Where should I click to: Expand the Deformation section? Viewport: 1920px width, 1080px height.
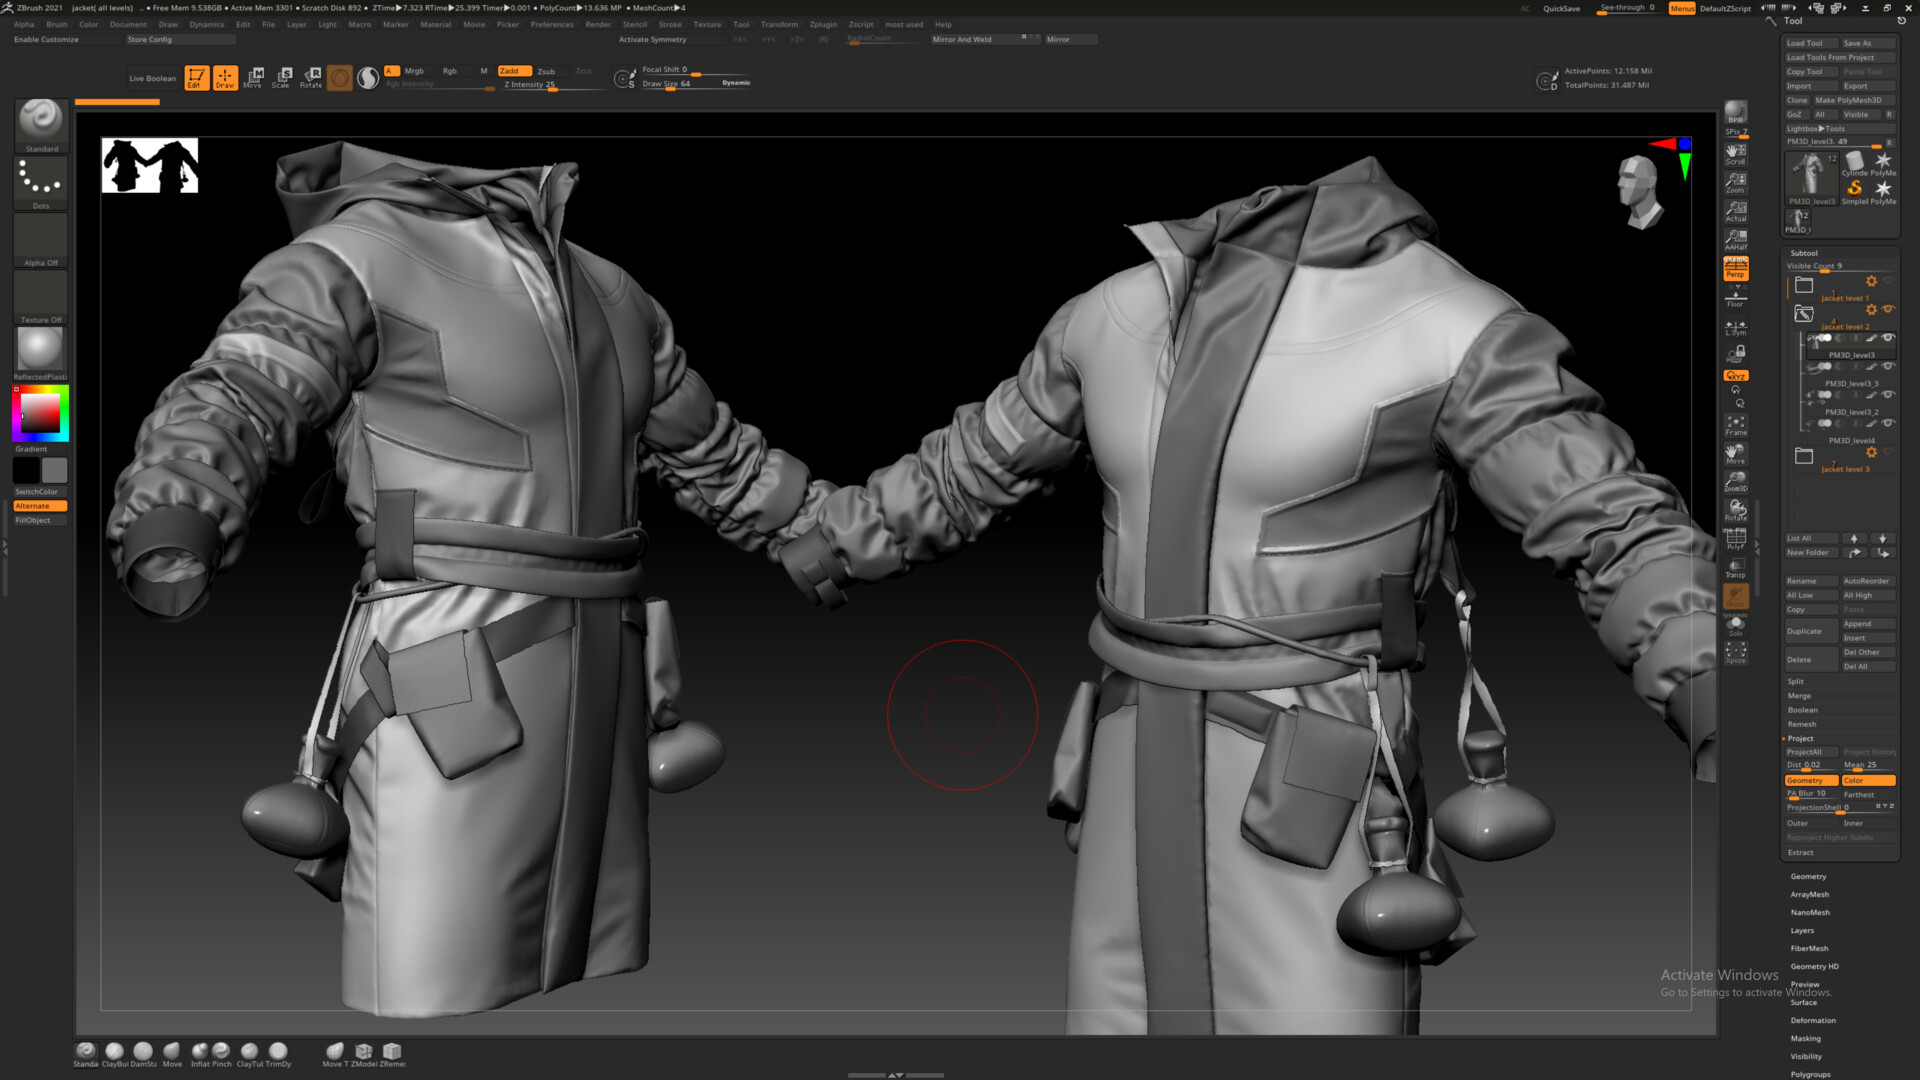point(1813,1020)
